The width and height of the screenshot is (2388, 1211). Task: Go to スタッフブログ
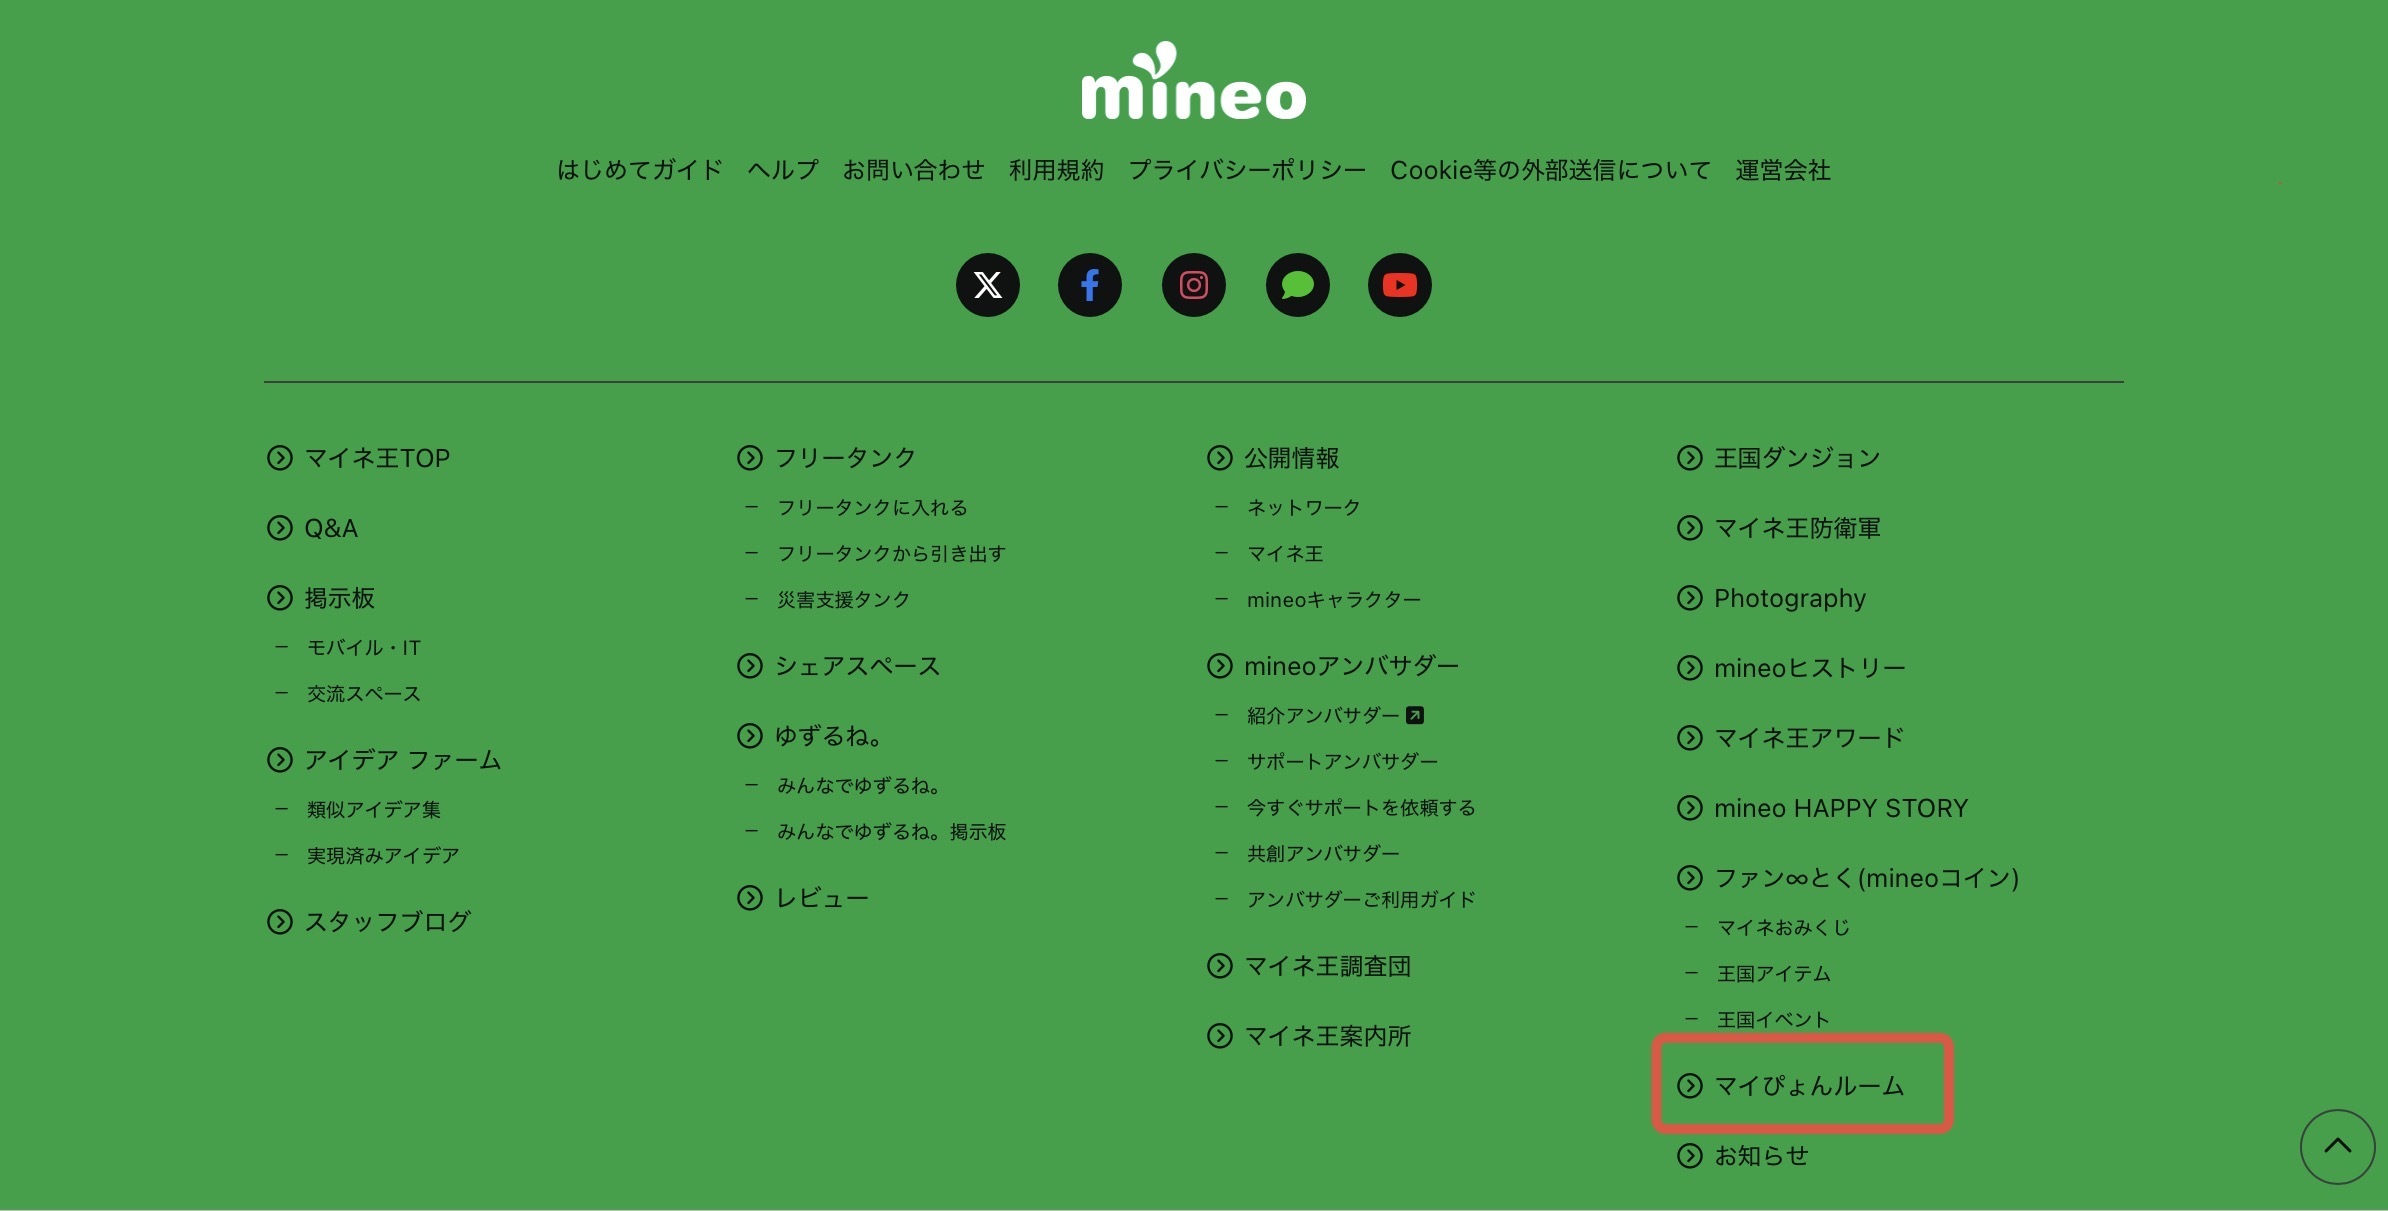tap(387, 922)
